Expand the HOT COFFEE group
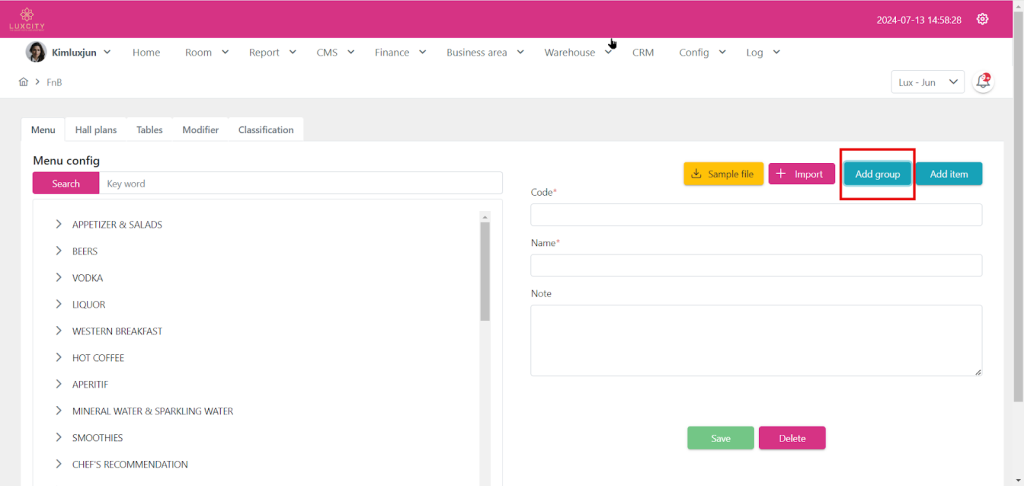This screenshot has height=486, width=1024. coord(59,358)
